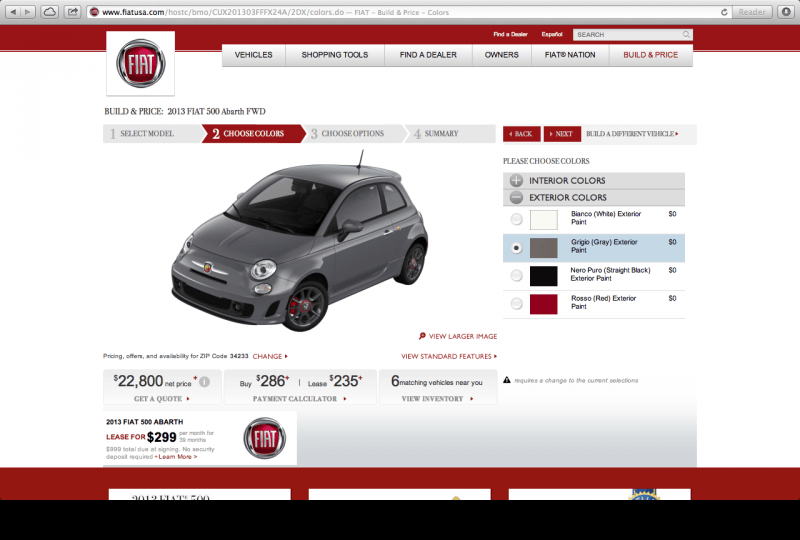This screenshot has height=540, width=800.
Task: Click the $22,800 net price text
Action: click(153, 381)
